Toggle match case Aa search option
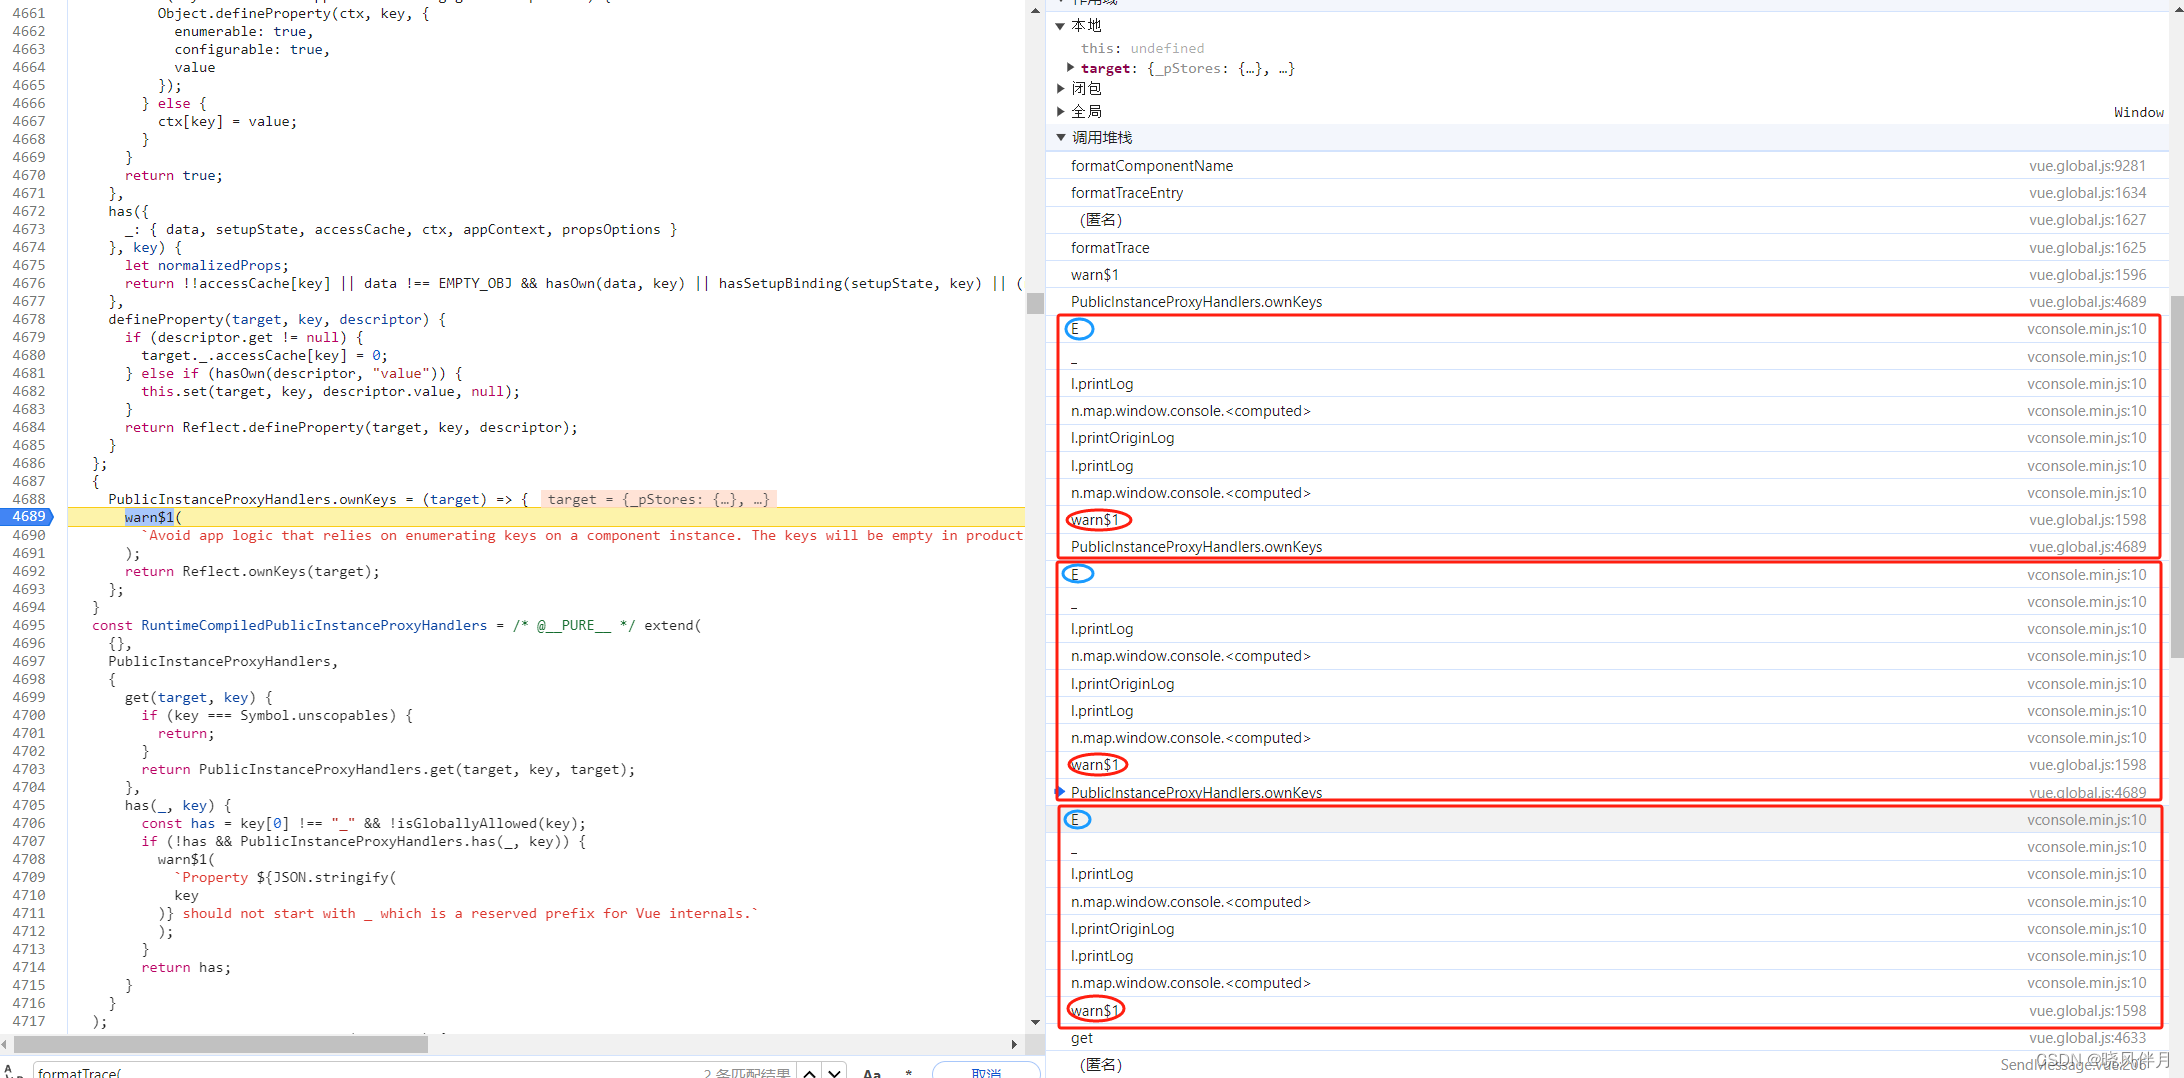 point(872,1073)
